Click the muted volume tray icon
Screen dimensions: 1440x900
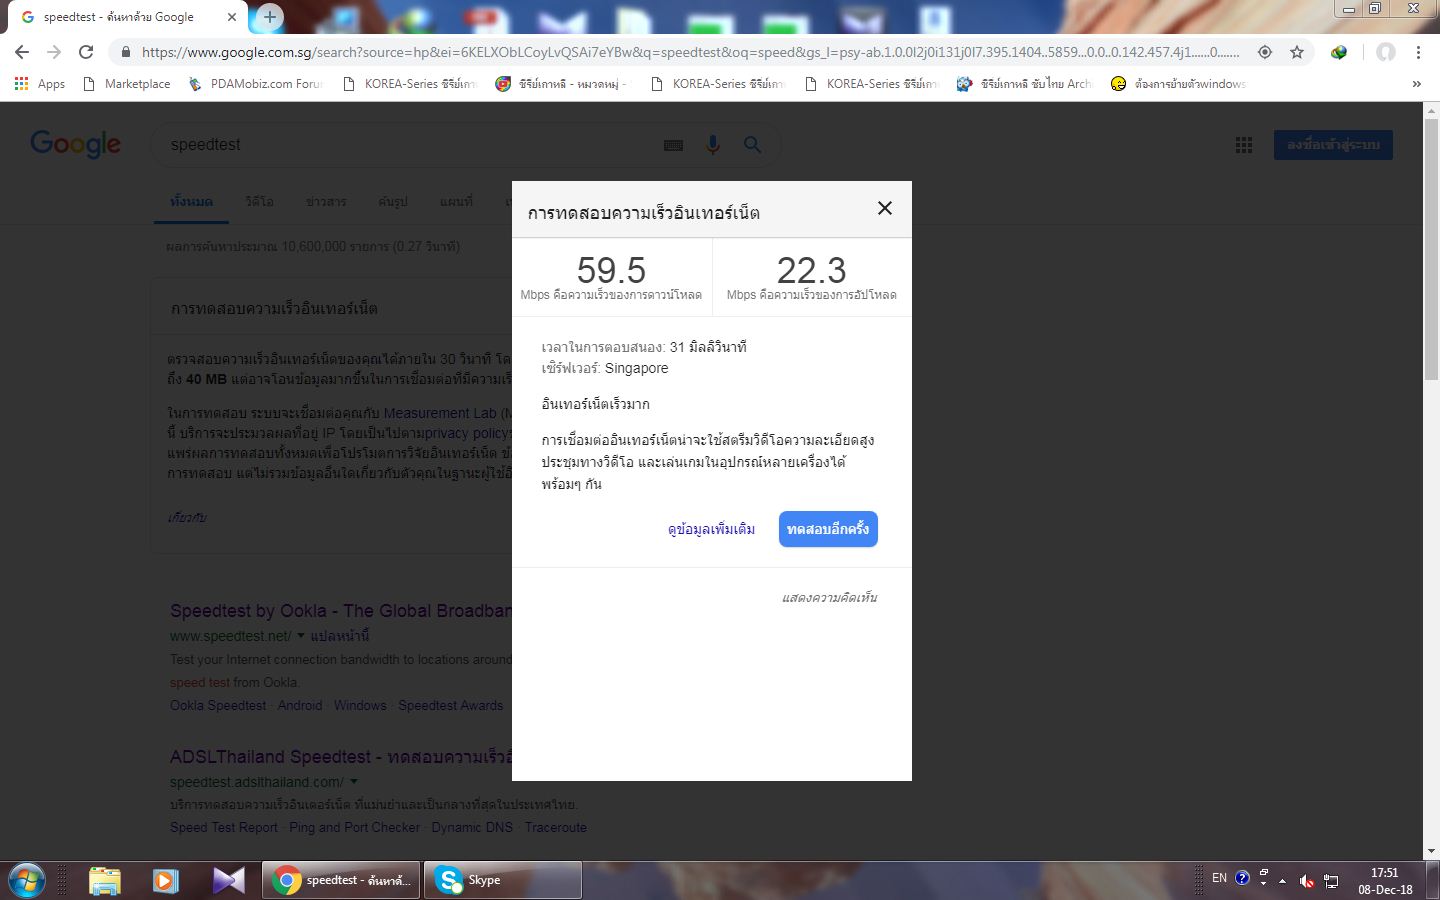[1306, 880]
